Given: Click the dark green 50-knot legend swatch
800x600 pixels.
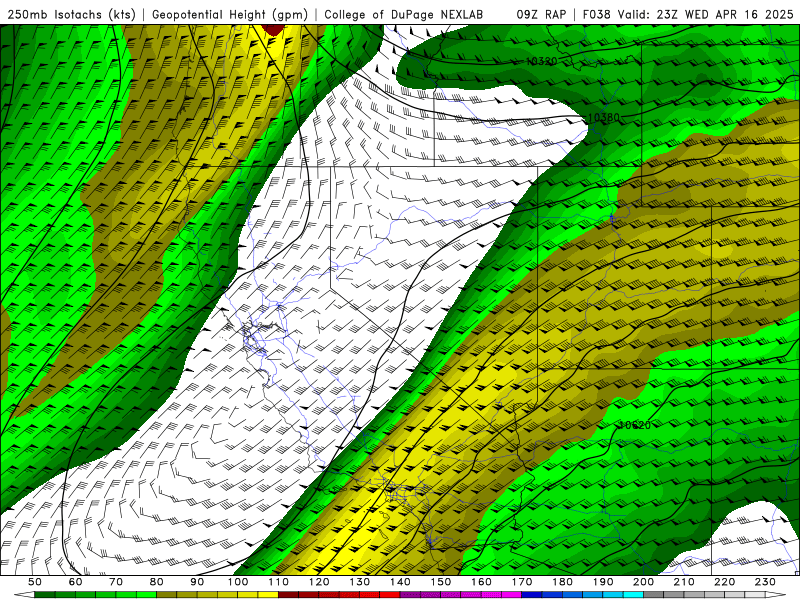Looking at the screenshot, I should pos(45,595).
